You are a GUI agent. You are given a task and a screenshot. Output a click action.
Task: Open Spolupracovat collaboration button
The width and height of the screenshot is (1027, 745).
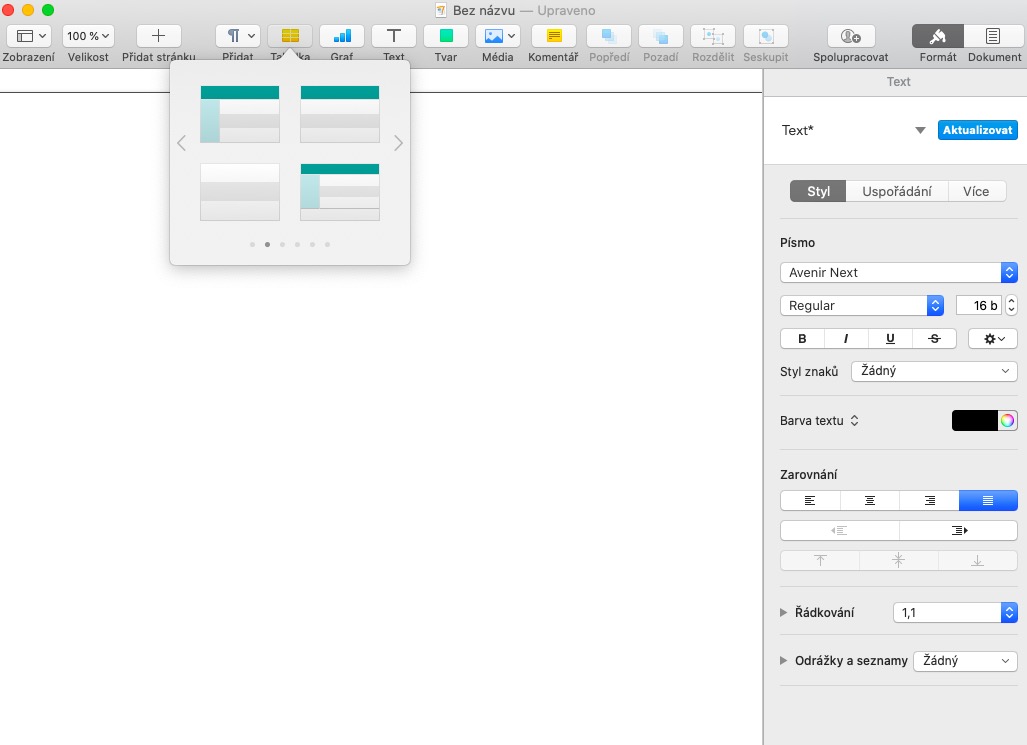(x=850, y=36)
